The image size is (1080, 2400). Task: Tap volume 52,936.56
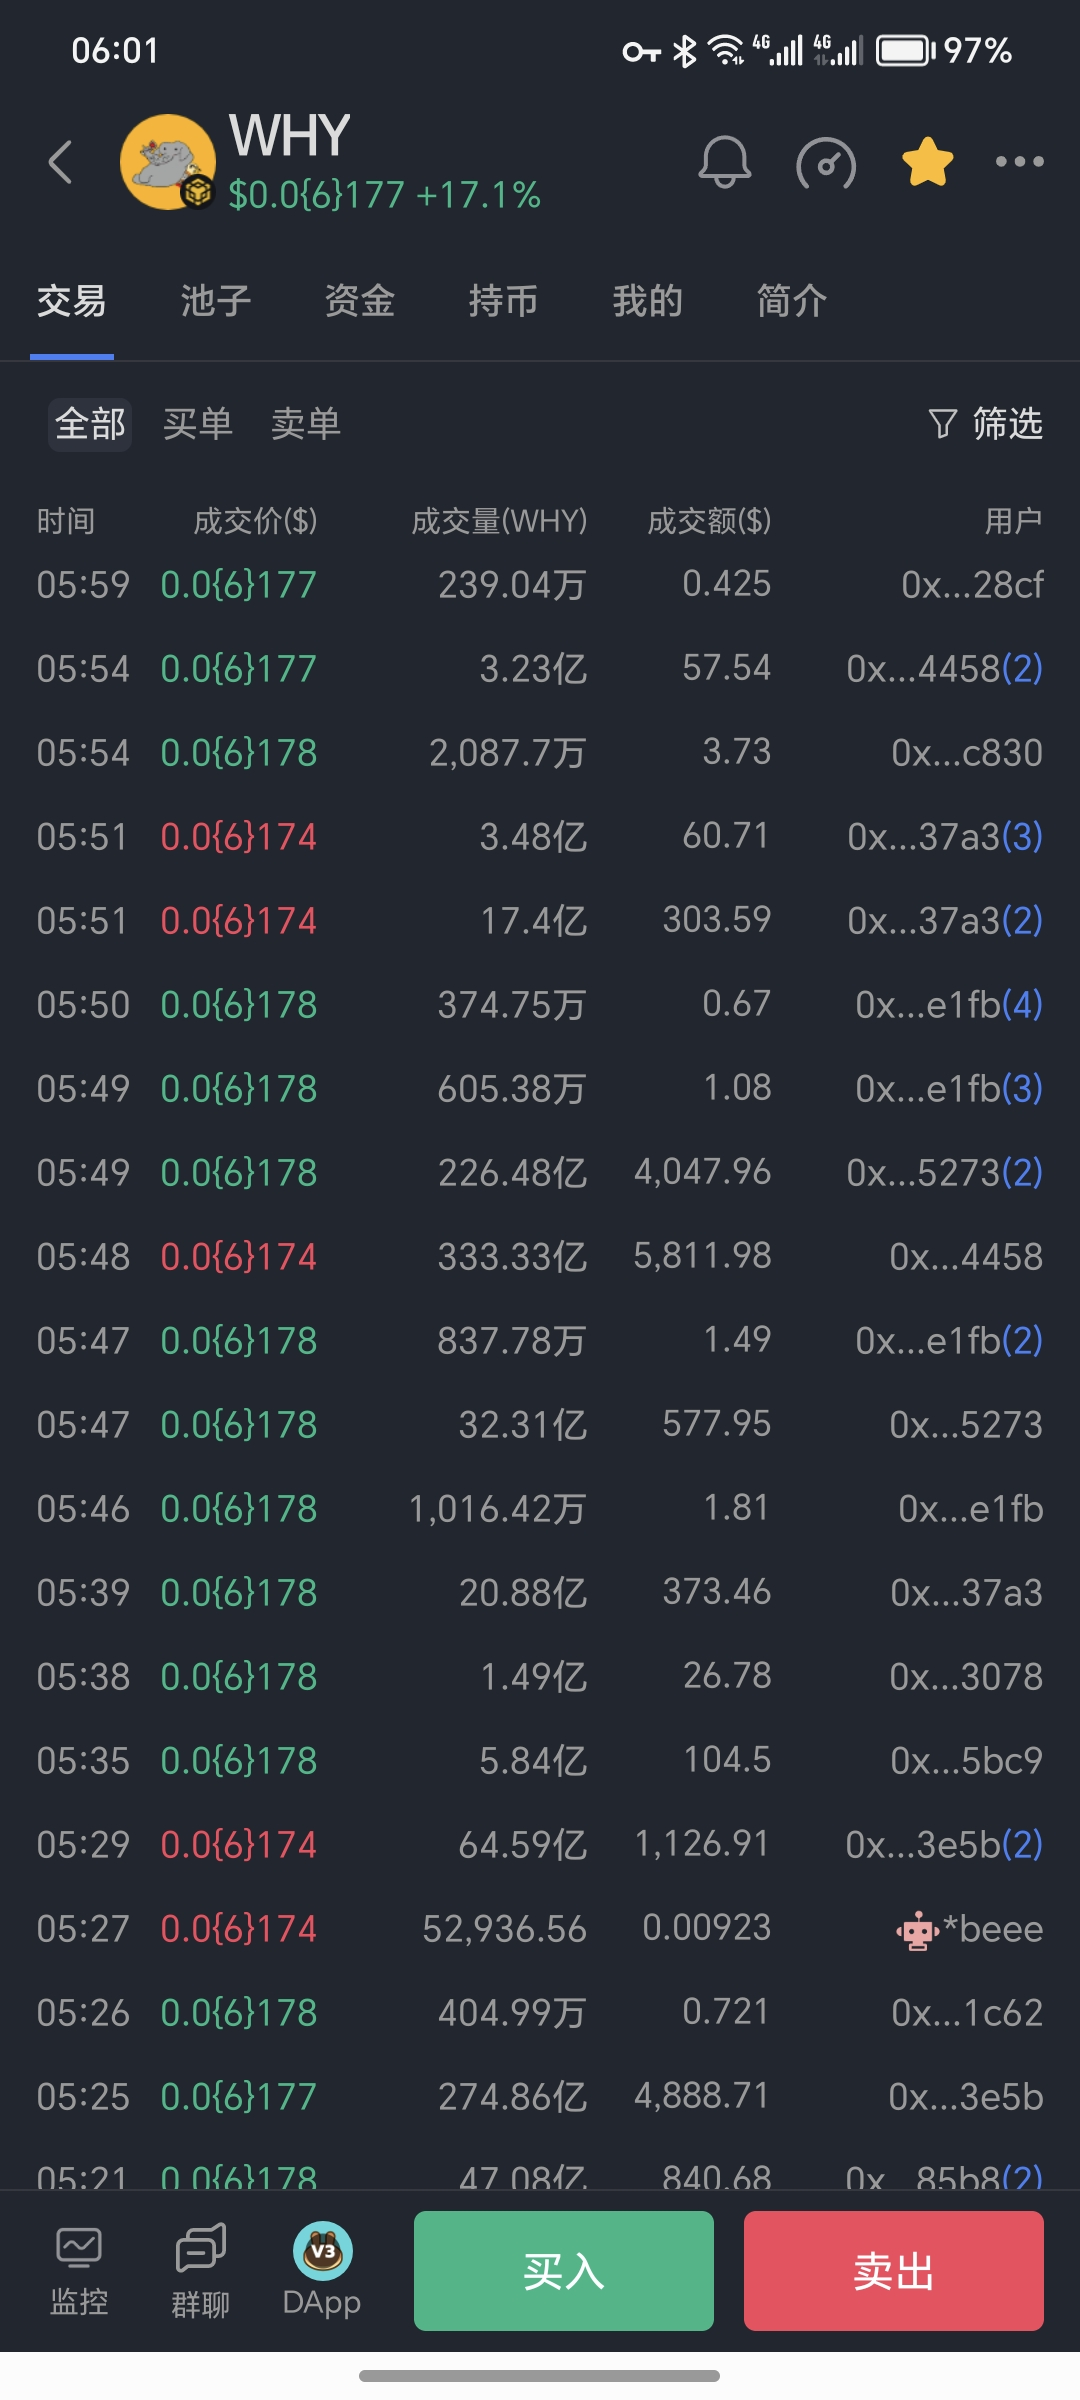coord(504,1928)
